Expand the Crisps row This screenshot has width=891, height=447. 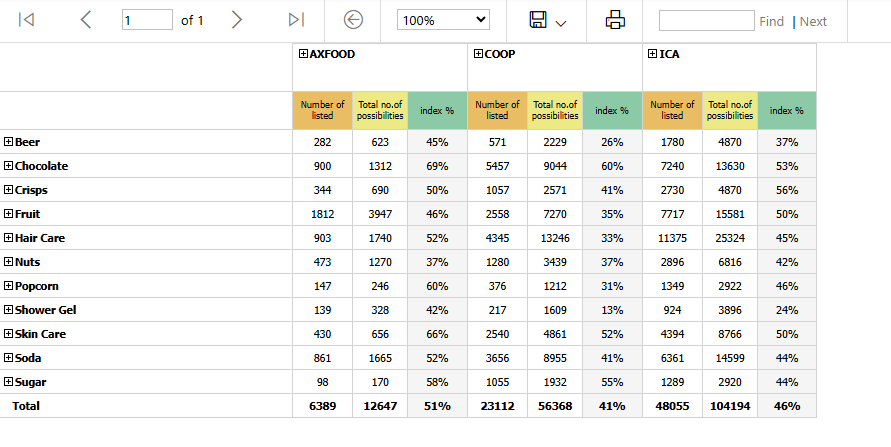tap(9, 190)
